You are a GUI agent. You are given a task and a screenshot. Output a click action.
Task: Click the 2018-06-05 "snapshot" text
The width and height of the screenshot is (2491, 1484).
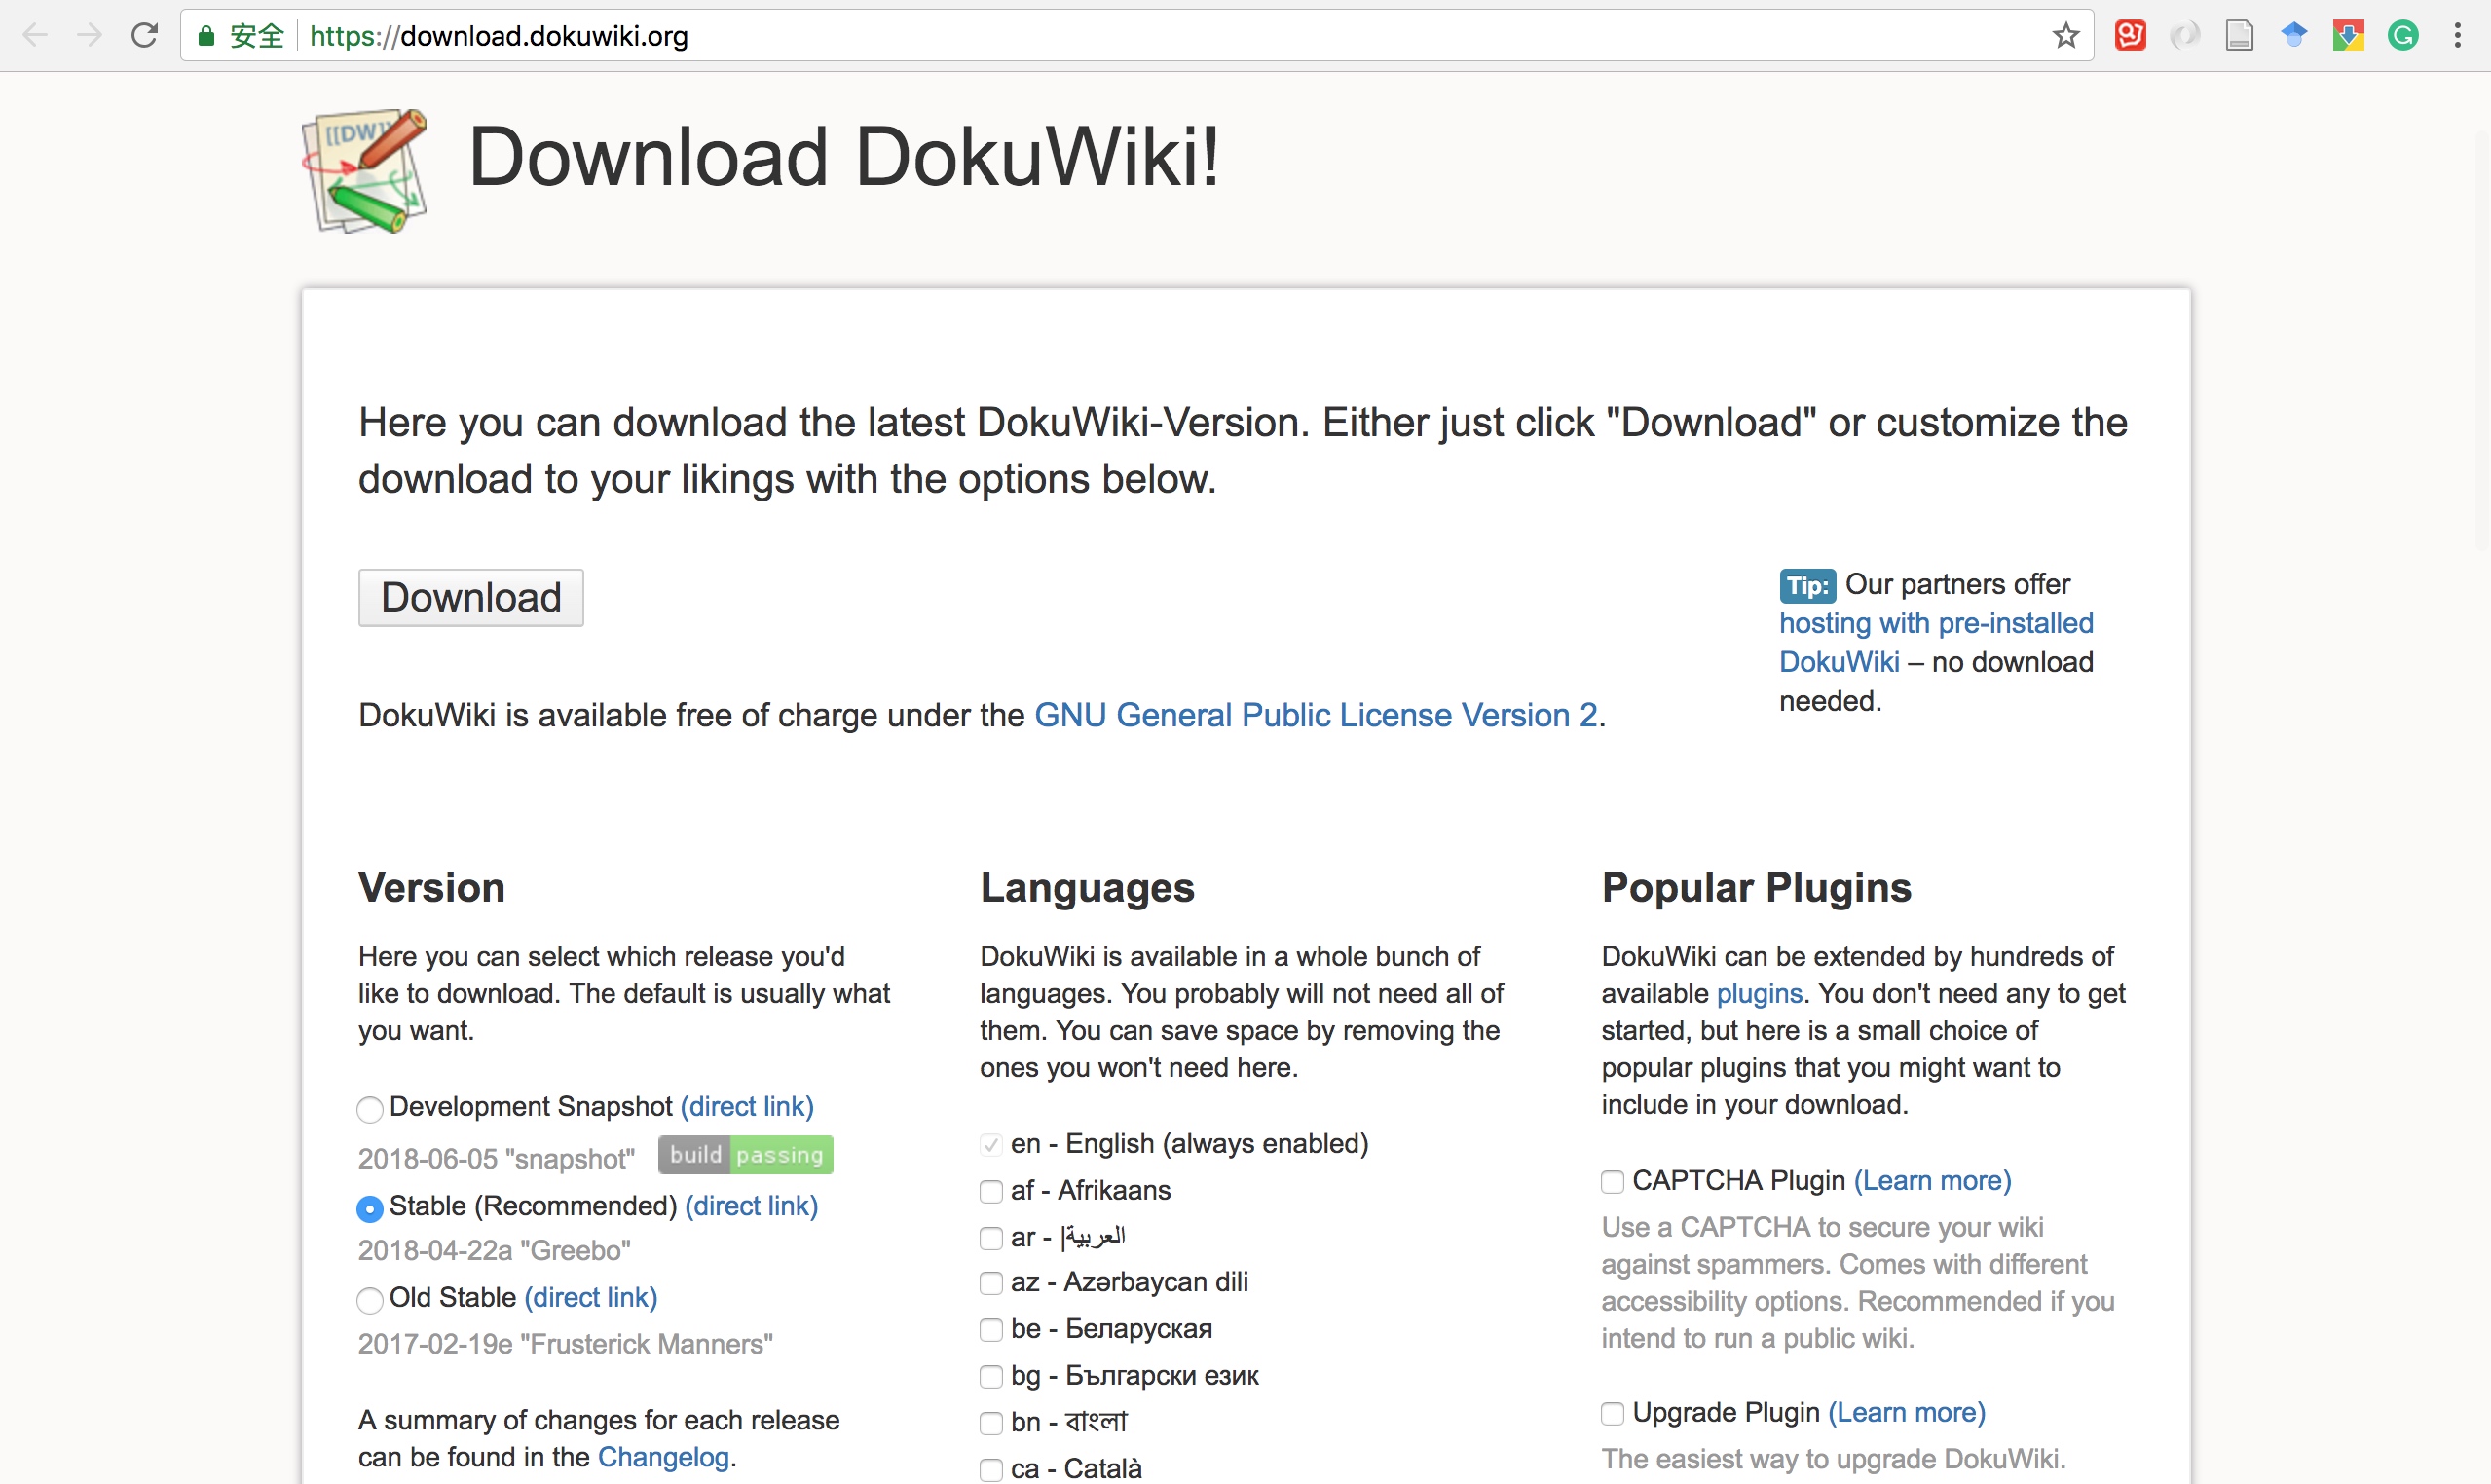496,1158
